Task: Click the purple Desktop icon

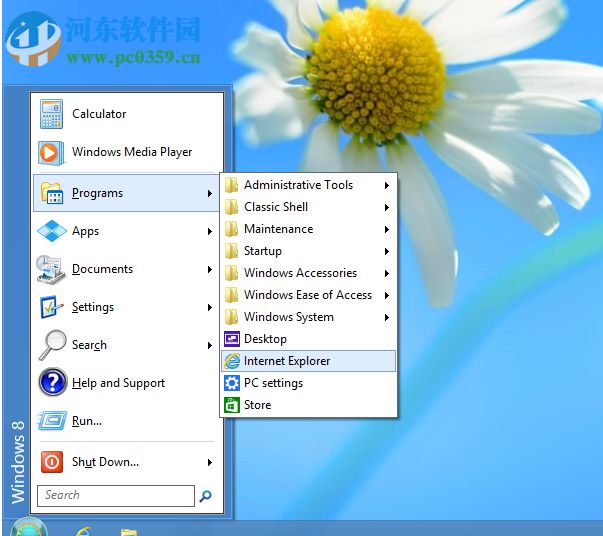Action: (232, 339)
